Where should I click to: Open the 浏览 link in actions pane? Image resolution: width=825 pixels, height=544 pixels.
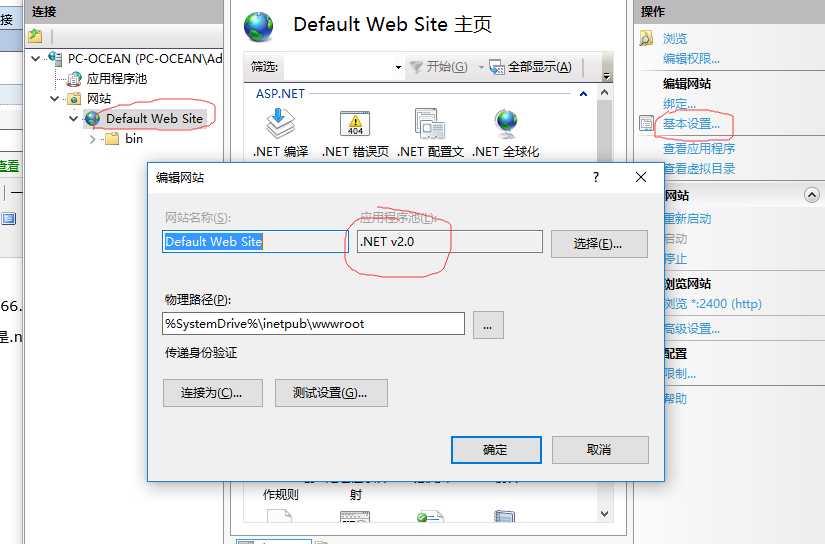click(675, 38)
